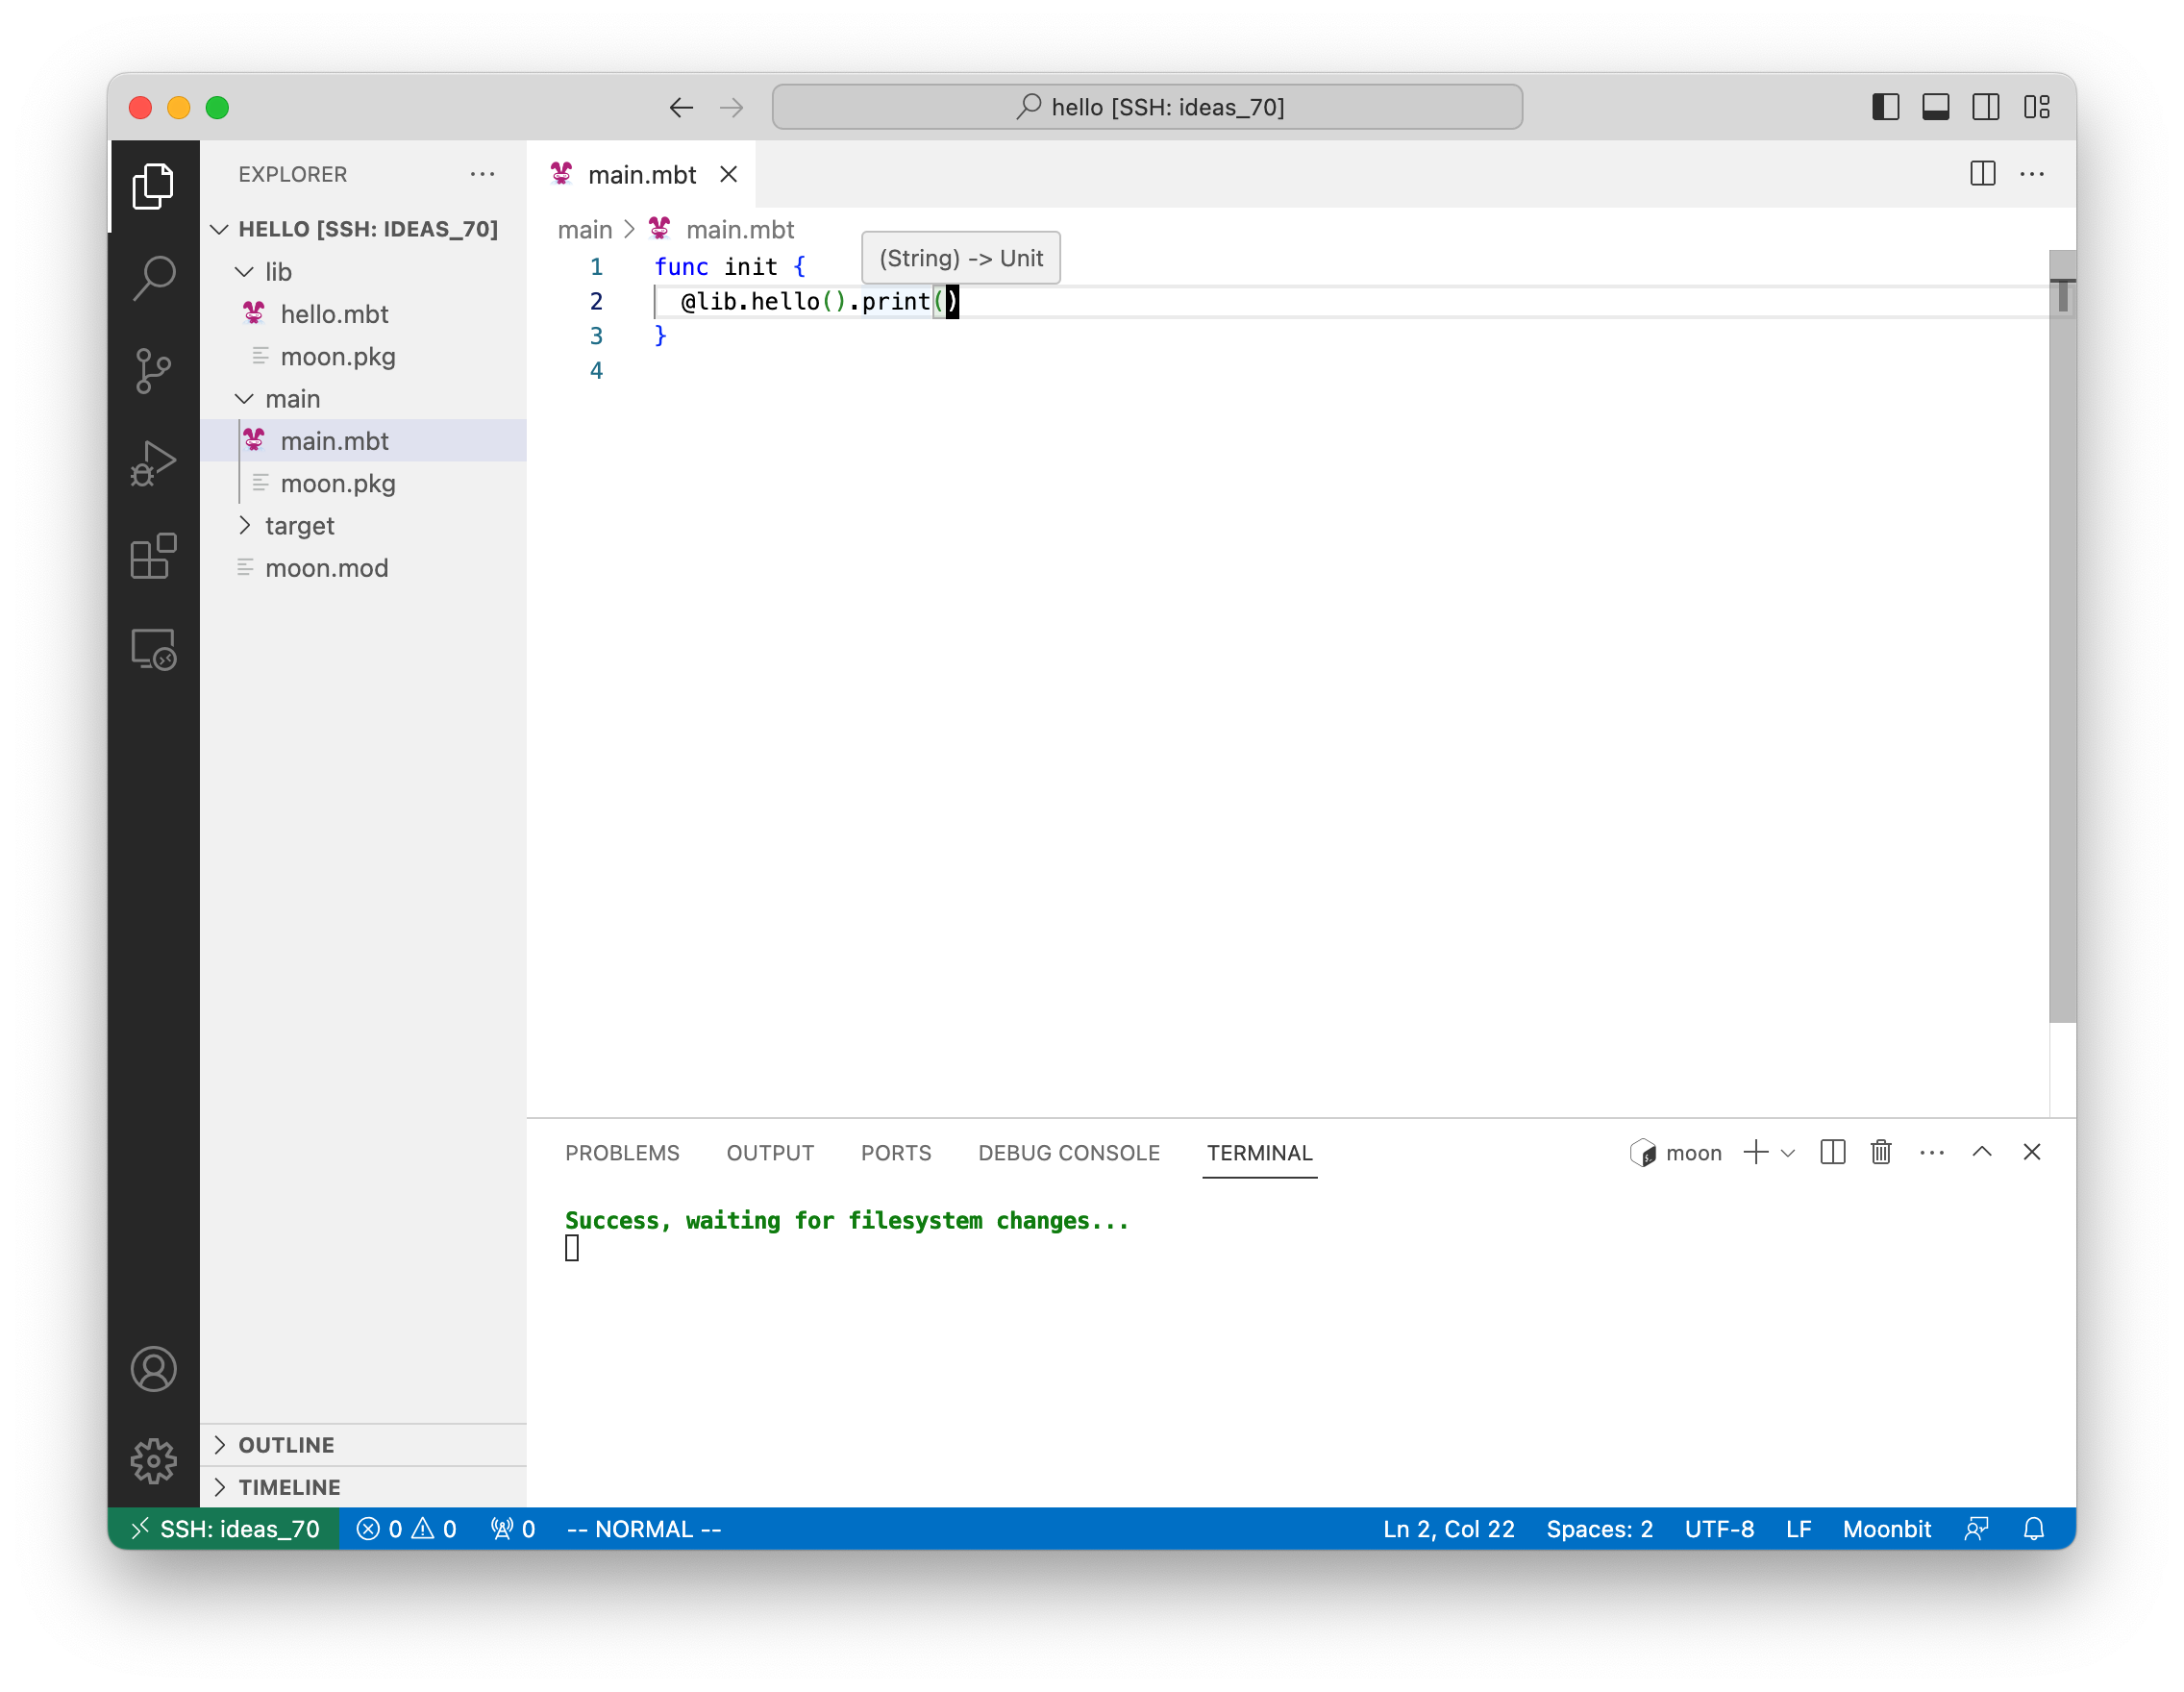
Task: Kill terminal with trash icon
Action: coord(1880,1152)
